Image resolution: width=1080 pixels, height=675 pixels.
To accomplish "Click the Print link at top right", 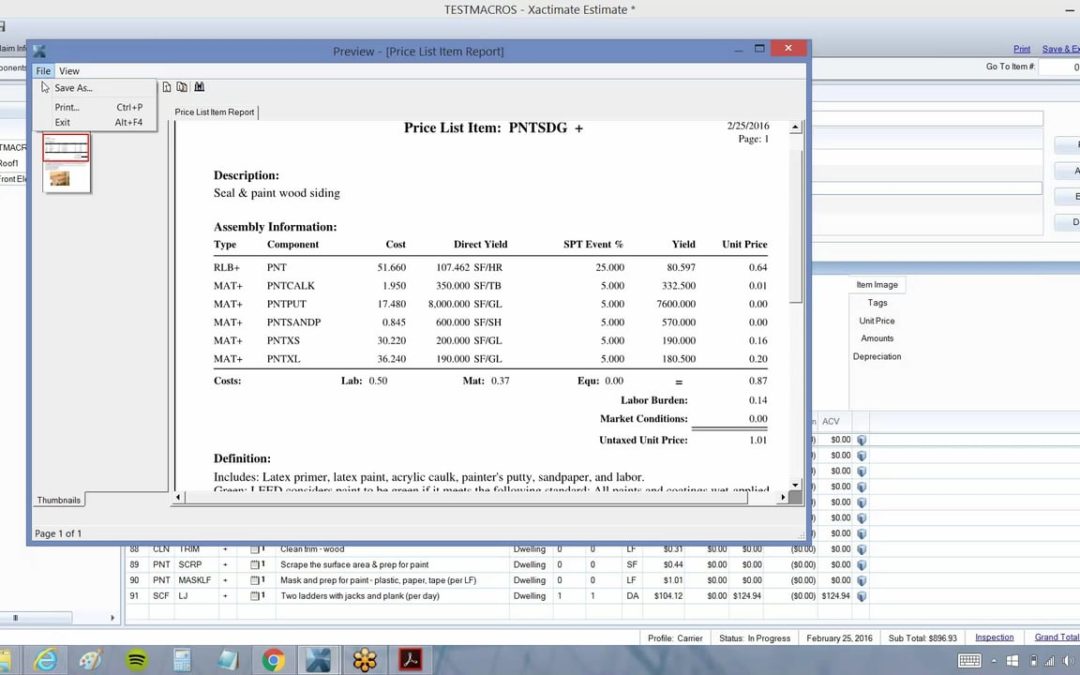I will click(x=1021, y=49).
